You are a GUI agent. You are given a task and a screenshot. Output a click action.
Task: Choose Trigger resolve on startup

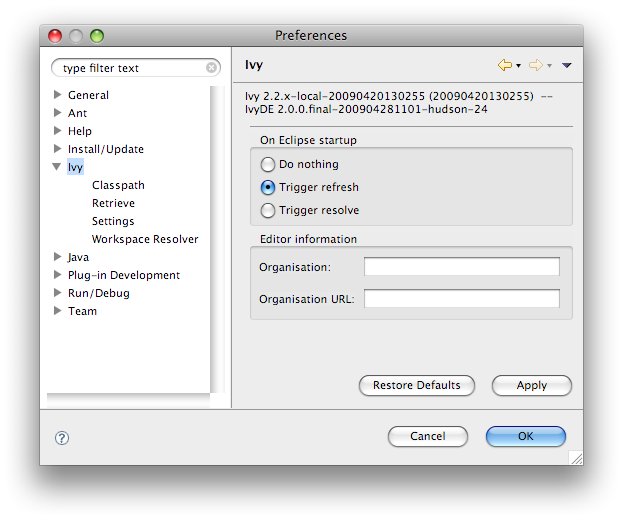(x=268, y=210)
